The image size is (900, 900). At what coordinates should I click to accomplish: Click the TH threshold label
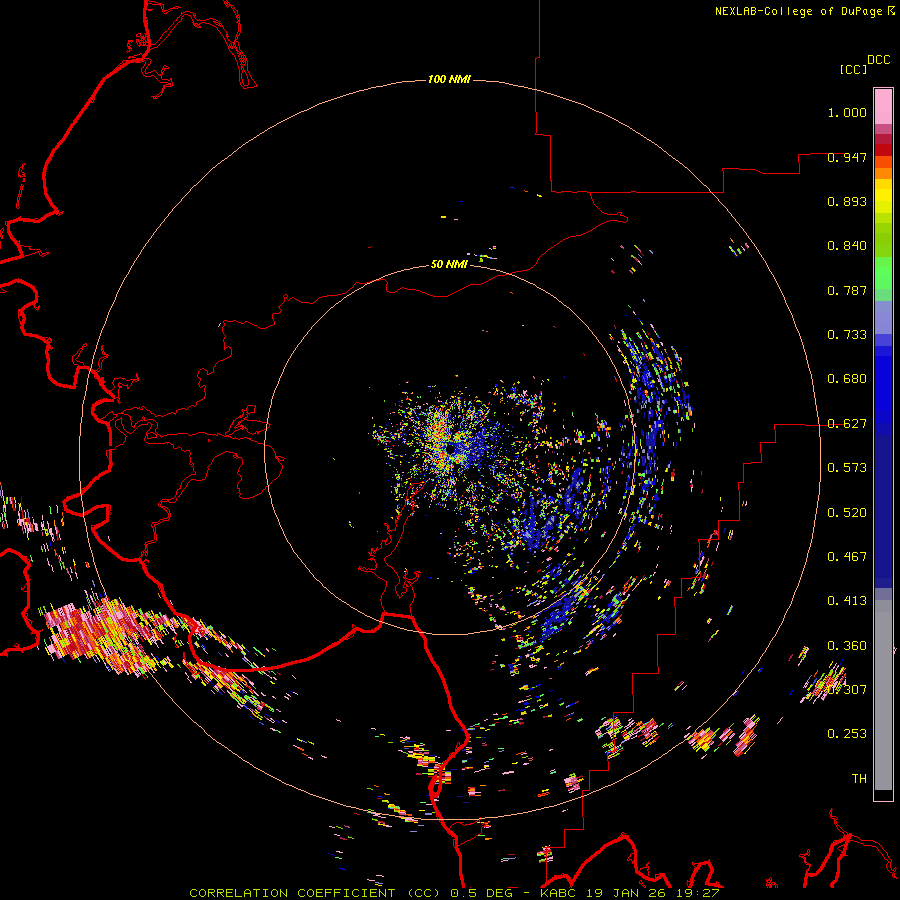click(859, 779)
